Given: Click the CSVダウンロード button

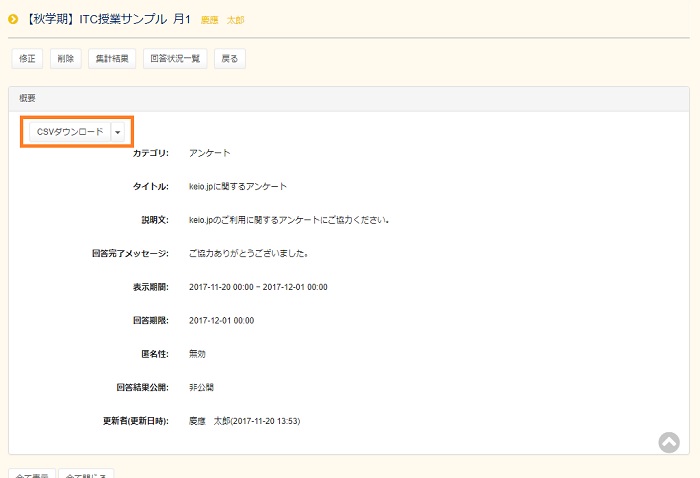Looking at the screenshot, I should pos(70,132).
